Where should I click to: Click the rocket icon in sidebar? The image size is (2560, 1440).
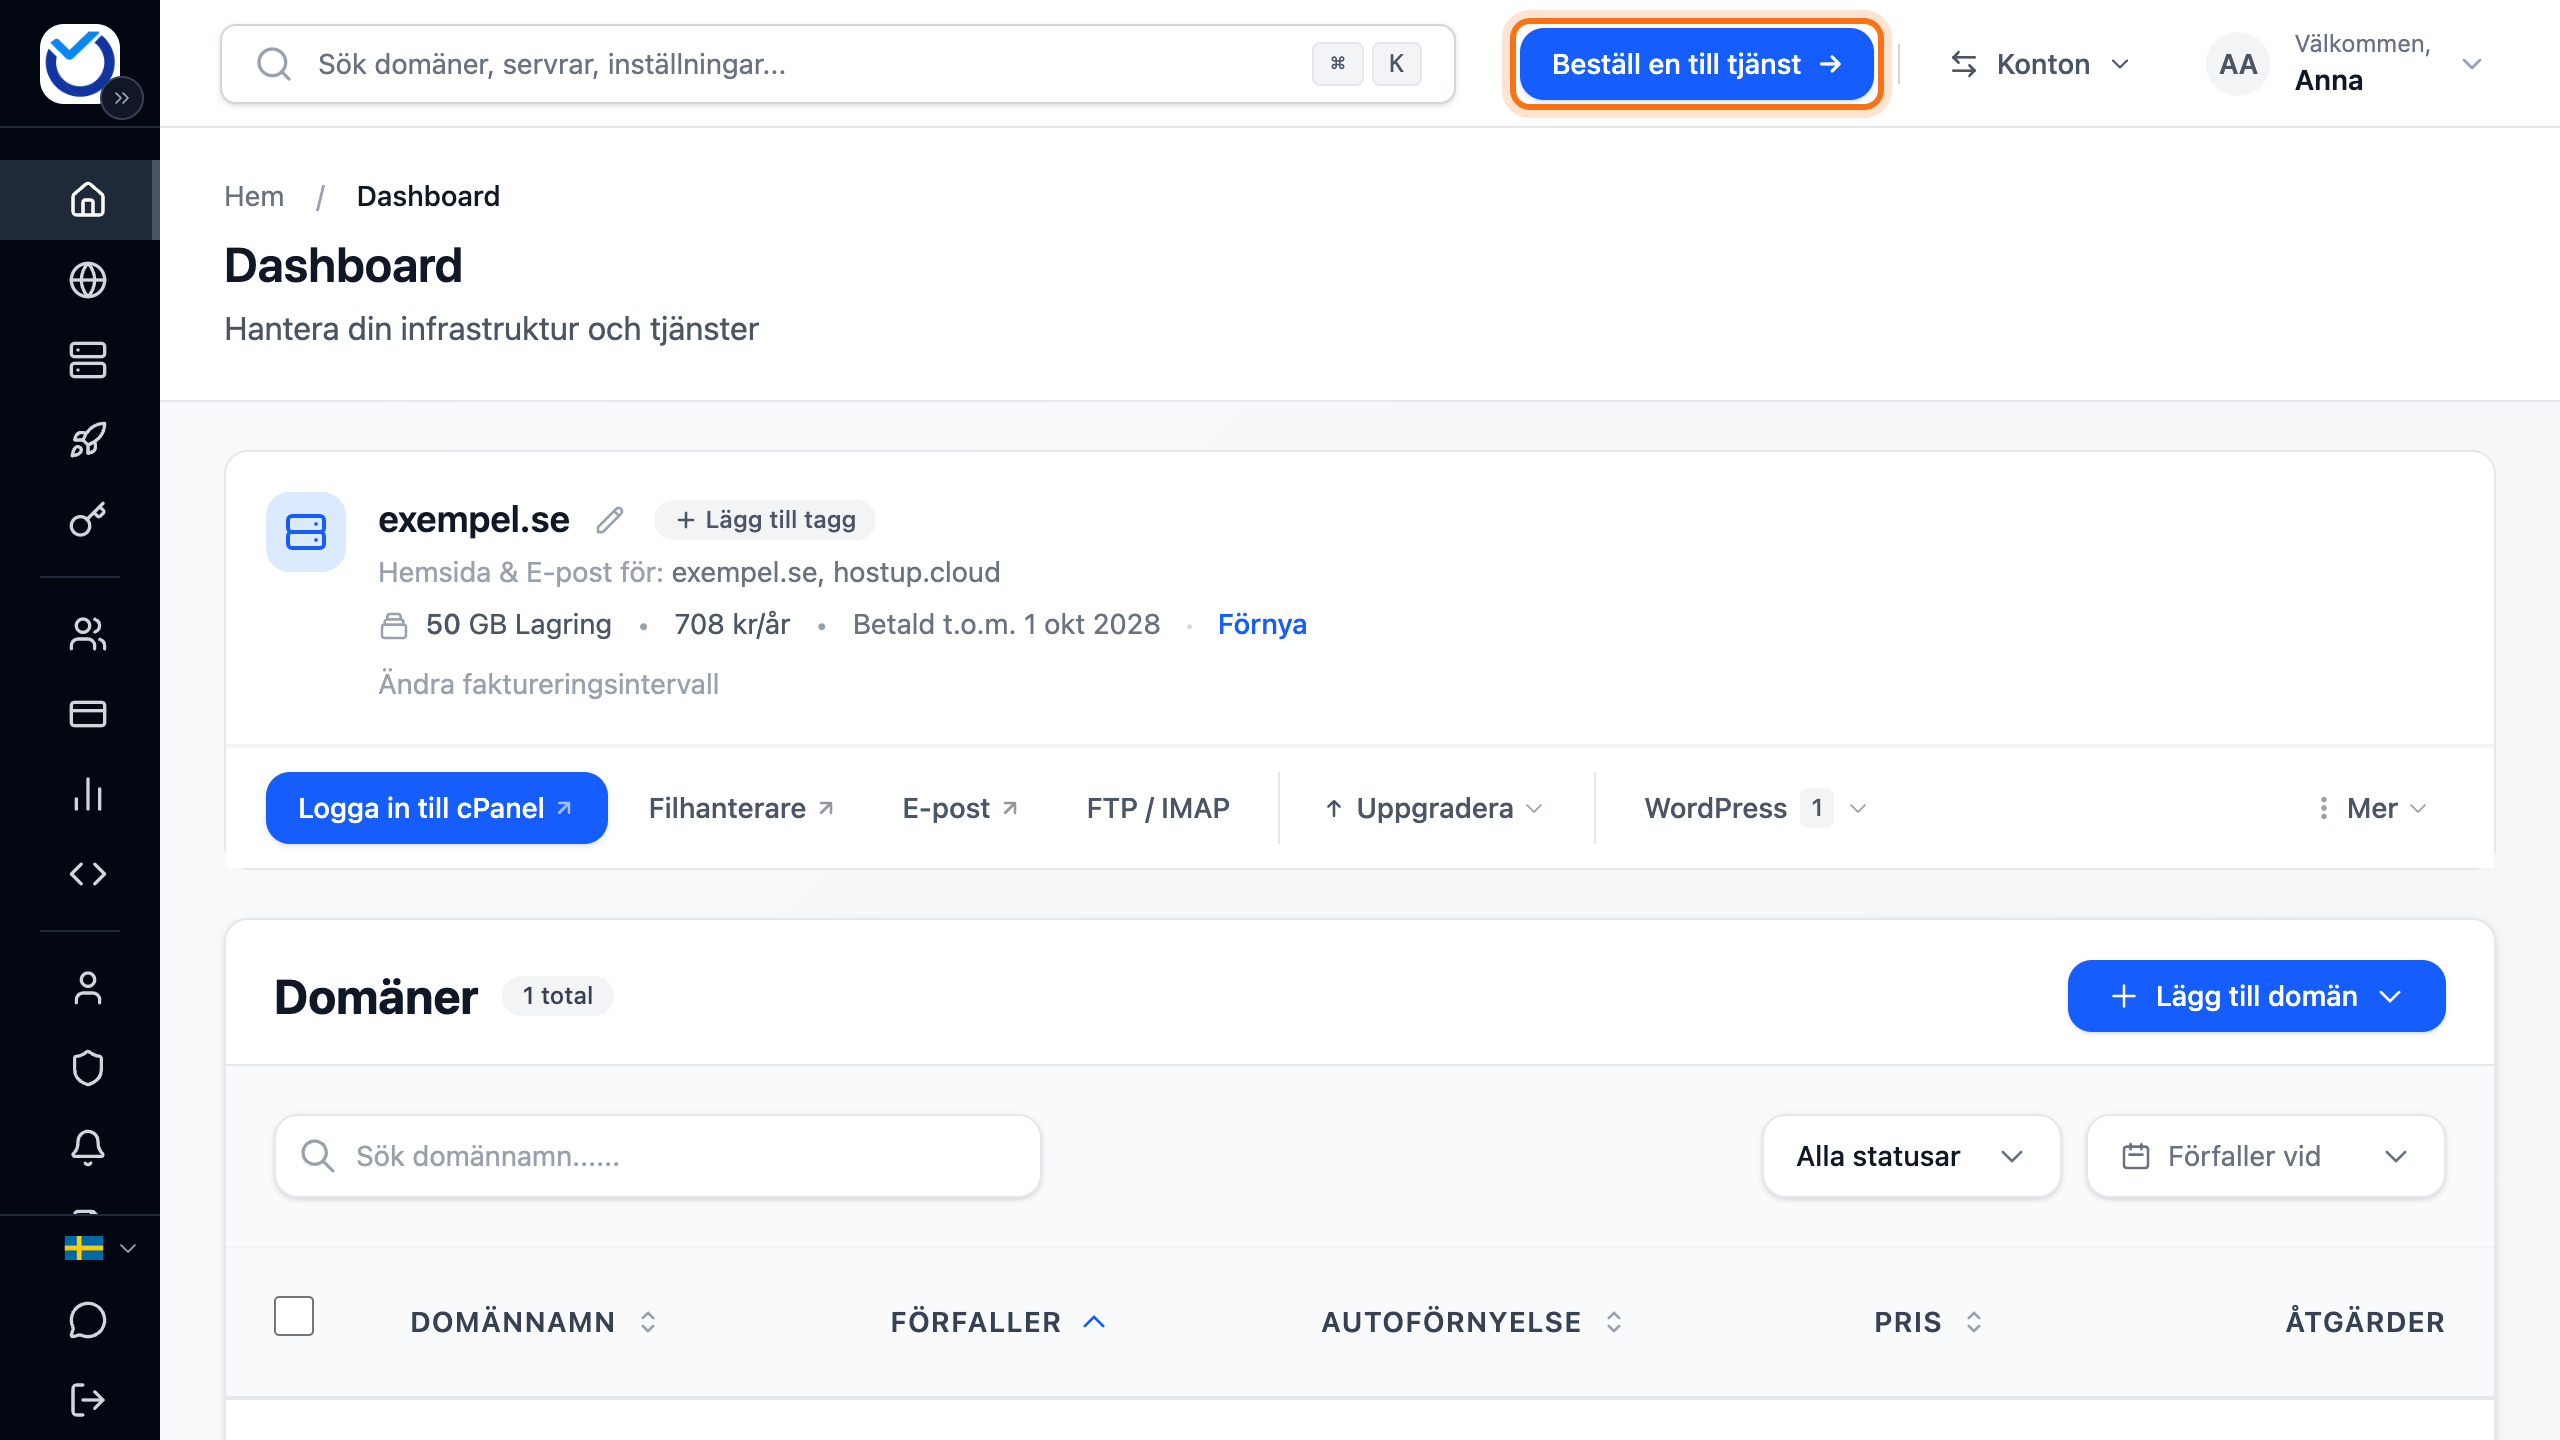coord(88,440)
